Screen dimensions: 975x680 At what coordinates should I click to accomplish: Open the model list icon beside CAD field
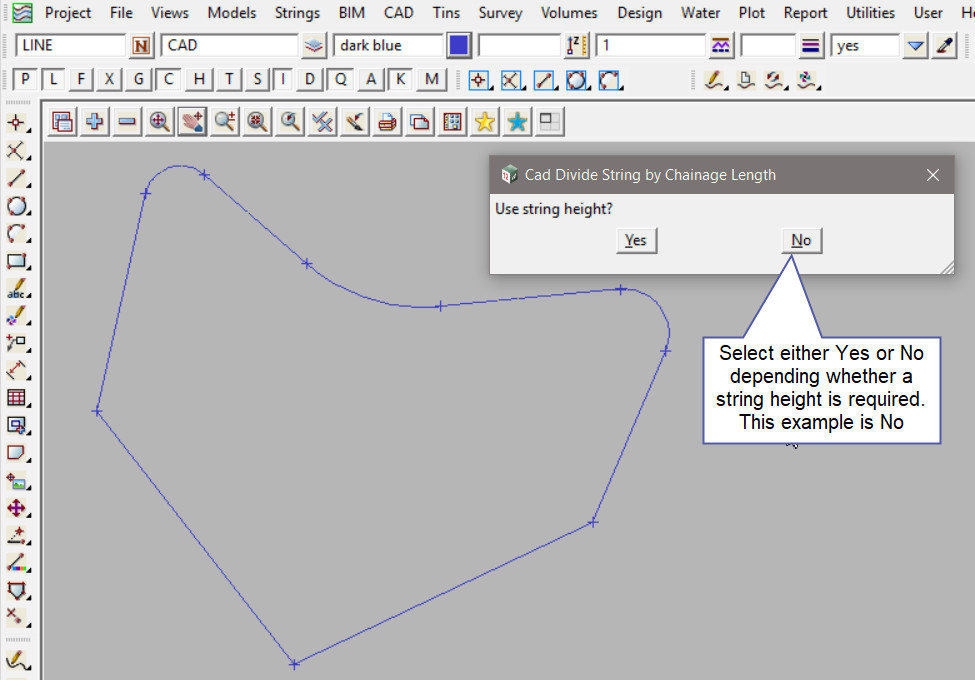click(x=314, y=46)
